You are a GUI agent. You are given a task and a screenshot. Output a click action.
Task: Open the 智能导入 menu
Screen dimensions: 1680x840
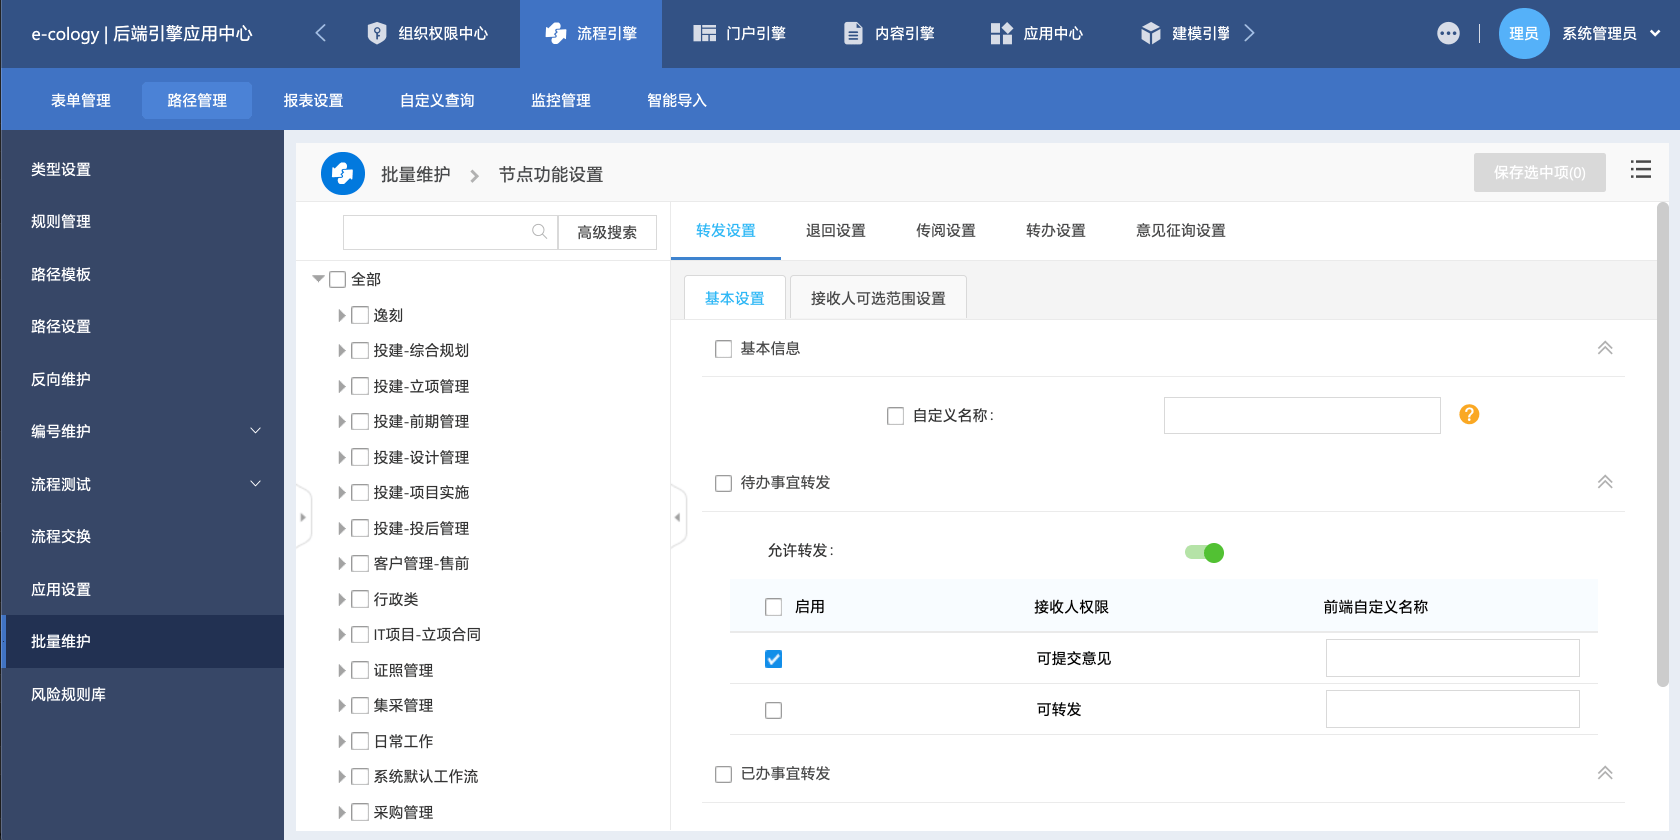pos(677,101)
